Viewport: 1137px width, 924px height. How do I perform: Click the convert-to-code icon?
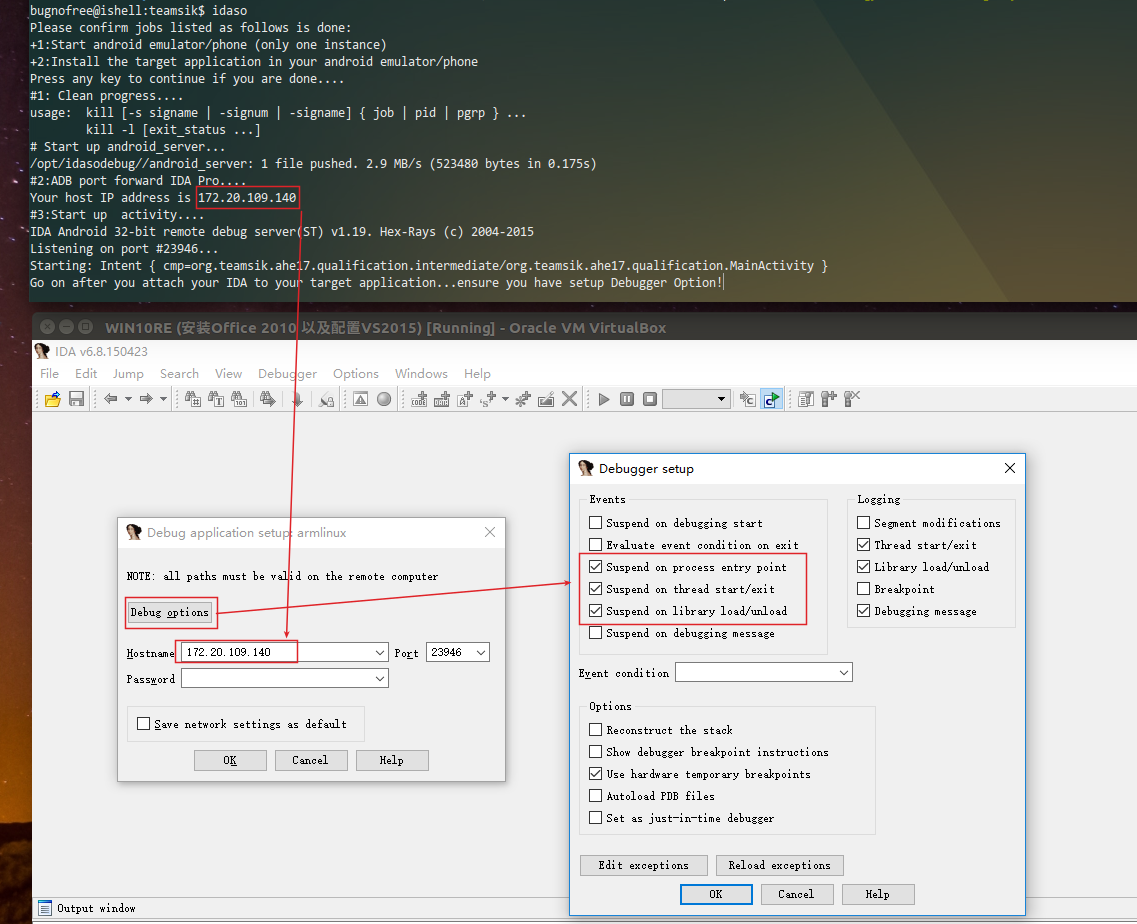pos(419,399)
